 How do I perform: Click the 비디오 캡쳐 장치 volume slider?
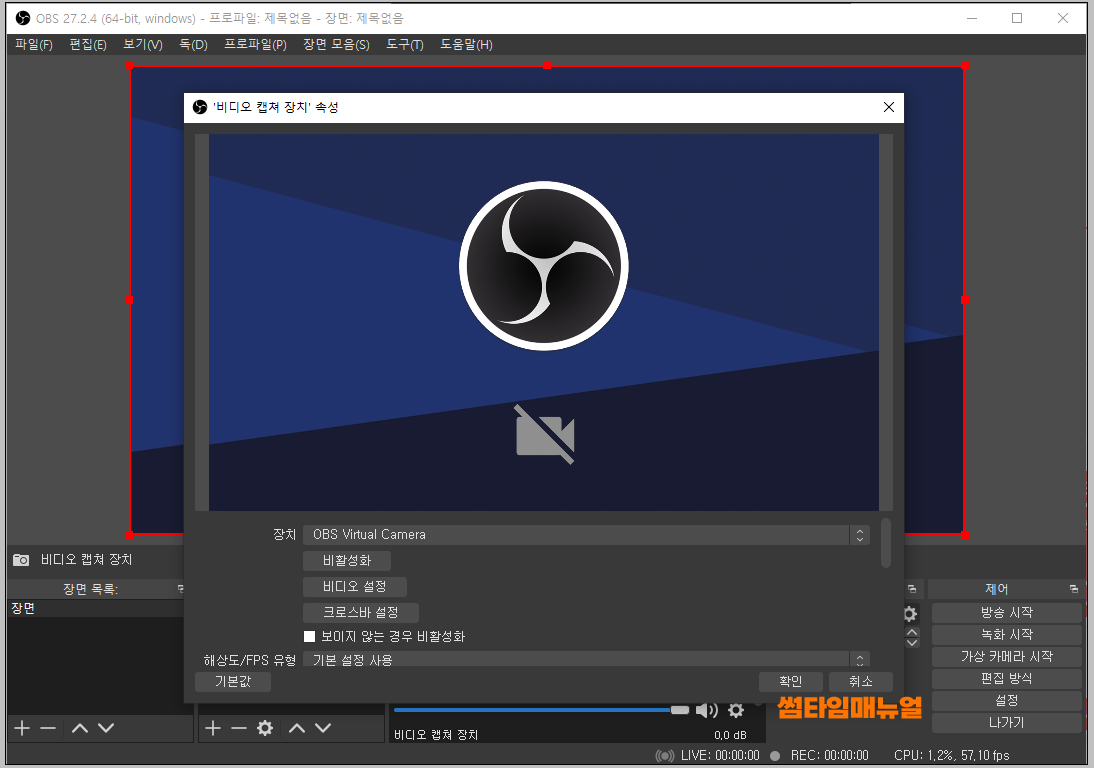pyautogui.click(x=541, y=710)
